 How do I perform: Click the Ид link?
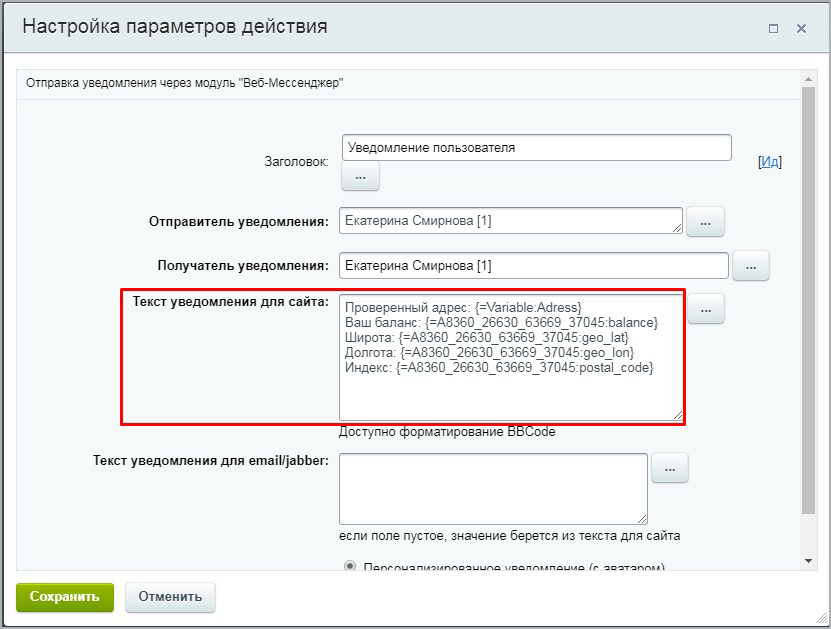[x=769, y=161]
